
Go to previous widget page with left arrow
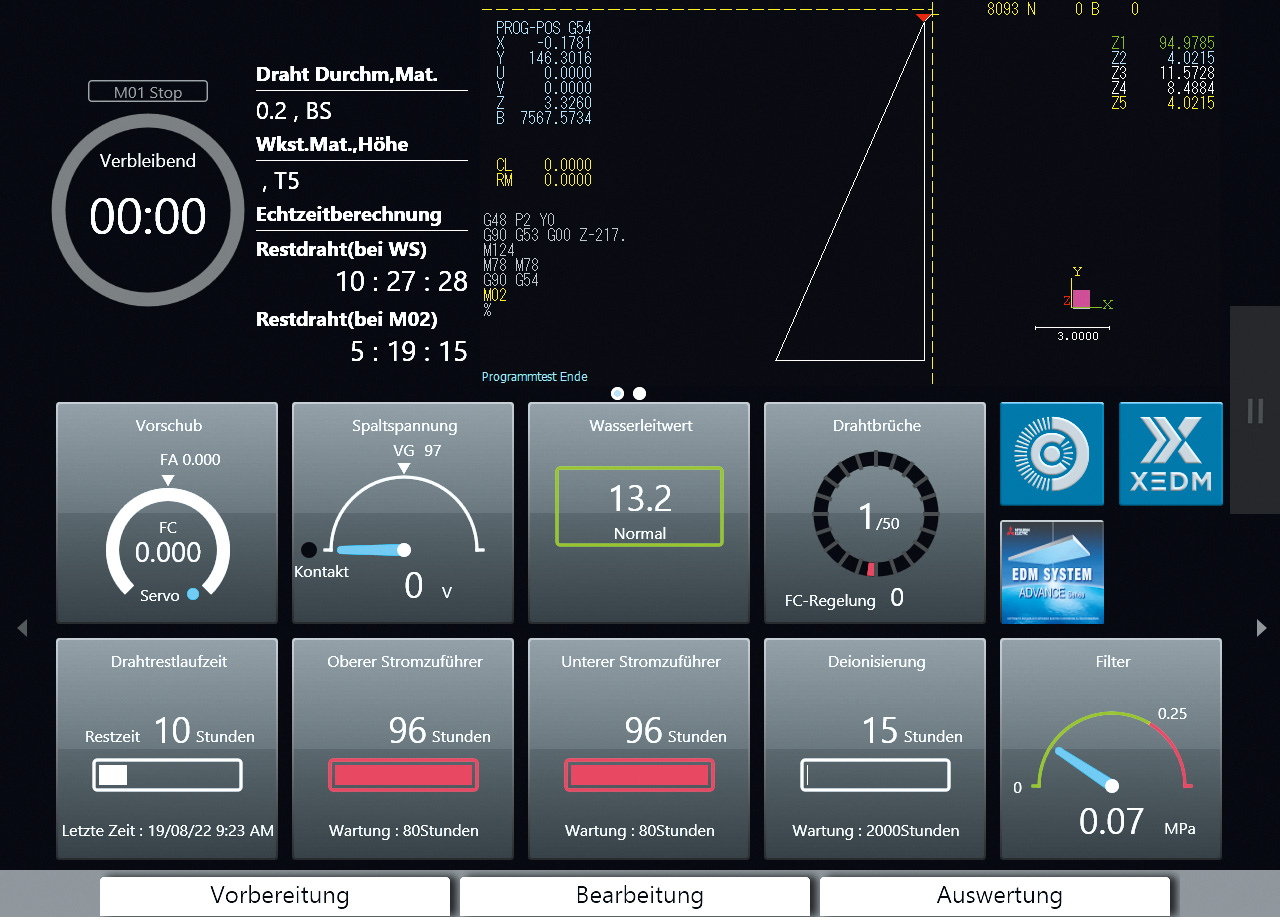tap(22, 628)
